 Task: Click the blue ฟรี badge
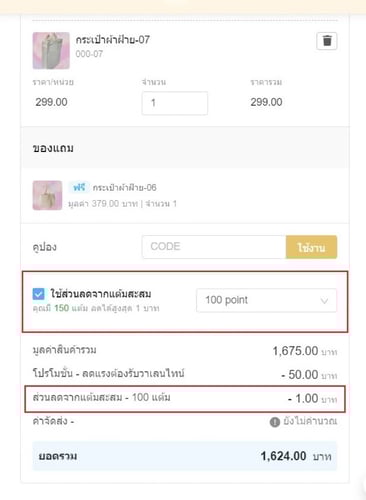[x=79, y=187]
